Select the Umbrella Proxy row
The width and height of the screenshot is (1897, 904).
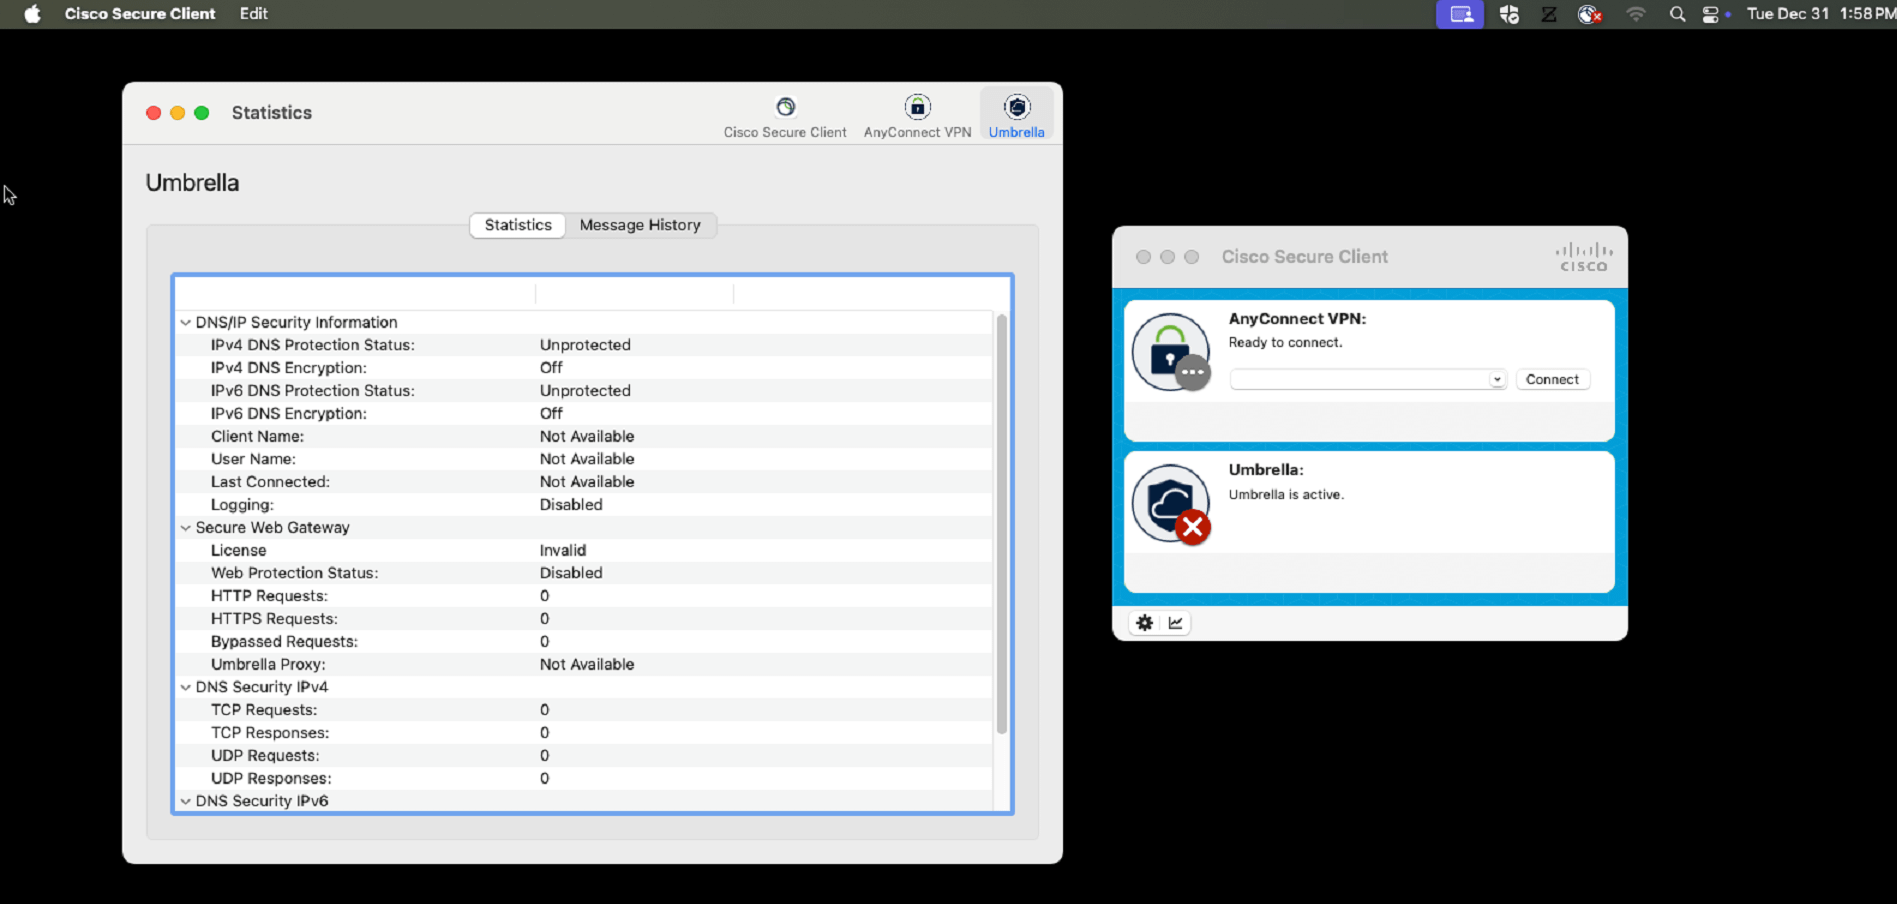[x=584, y=664]
